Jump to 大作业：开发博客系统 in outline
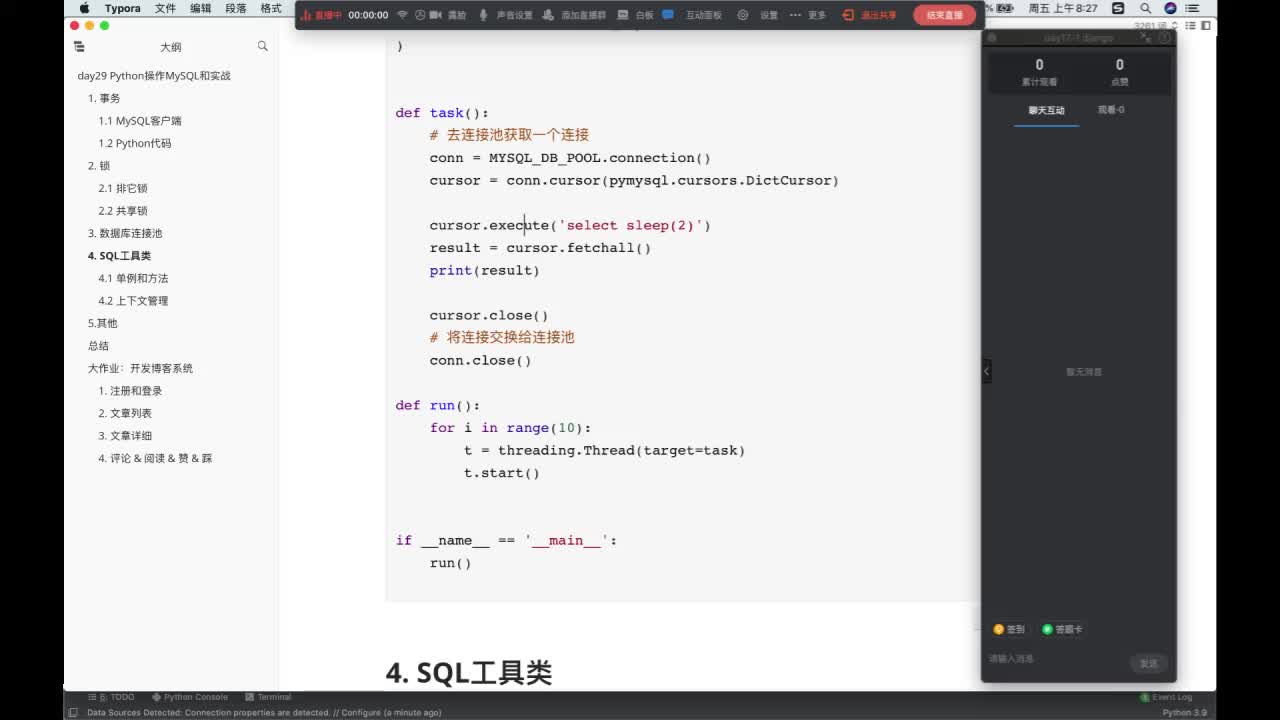This screenshot has width=1280, height=720. pos(140,368)
